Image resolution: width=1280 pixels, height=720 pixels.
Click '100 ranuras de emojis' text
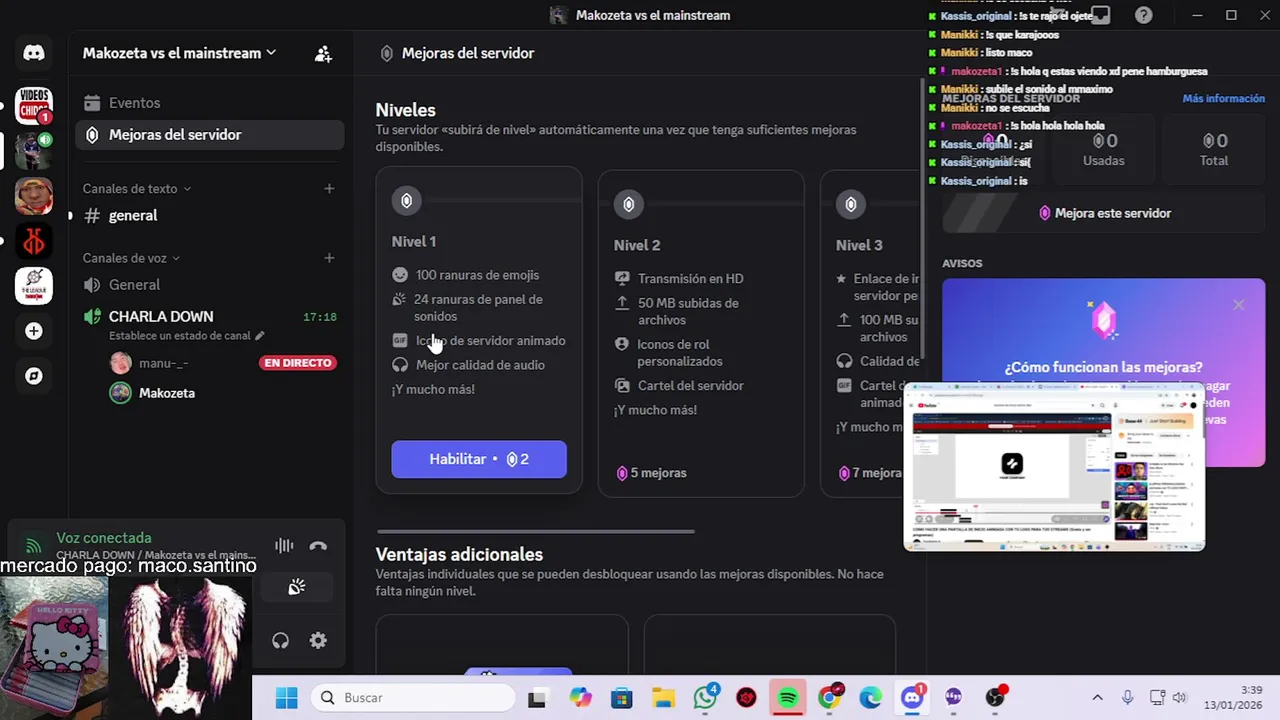(477, 275)
